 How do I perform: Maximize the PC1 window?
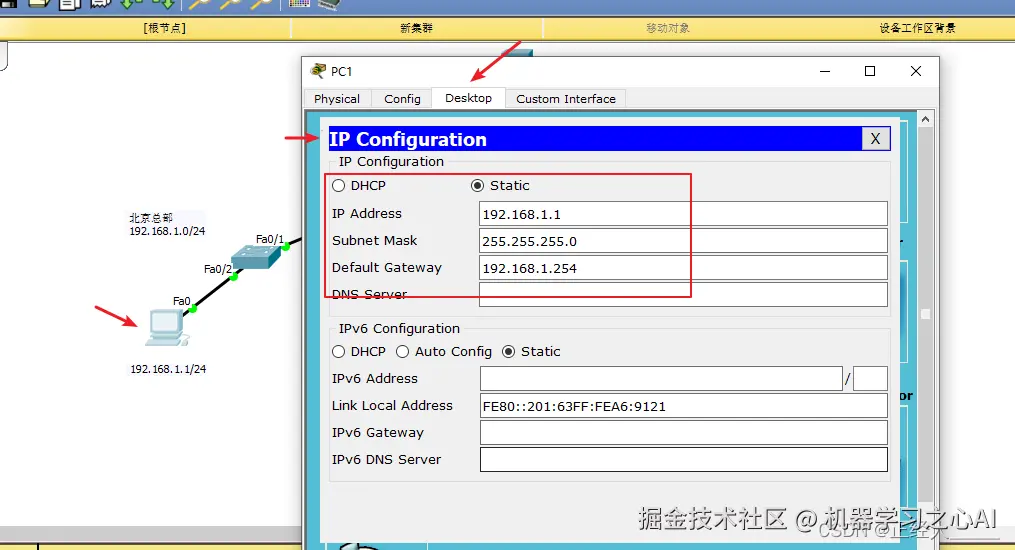click(870, 71)
